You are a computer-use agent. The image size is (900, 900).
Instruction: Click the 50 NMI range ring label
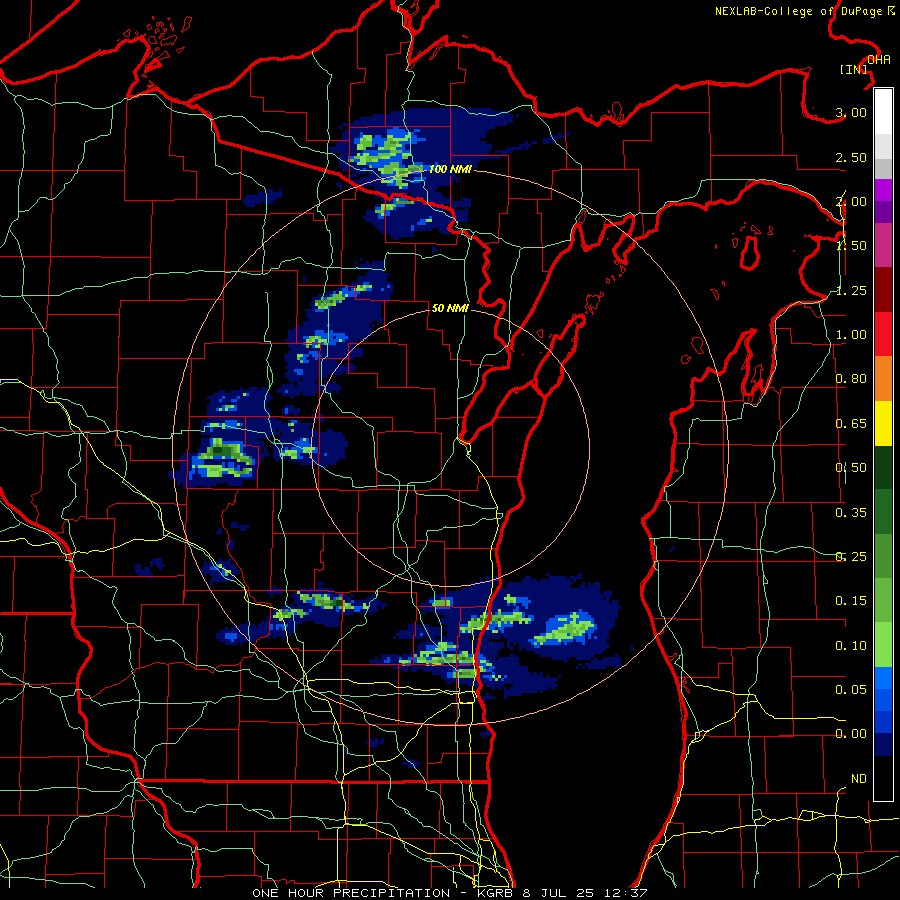click(450, 308)
